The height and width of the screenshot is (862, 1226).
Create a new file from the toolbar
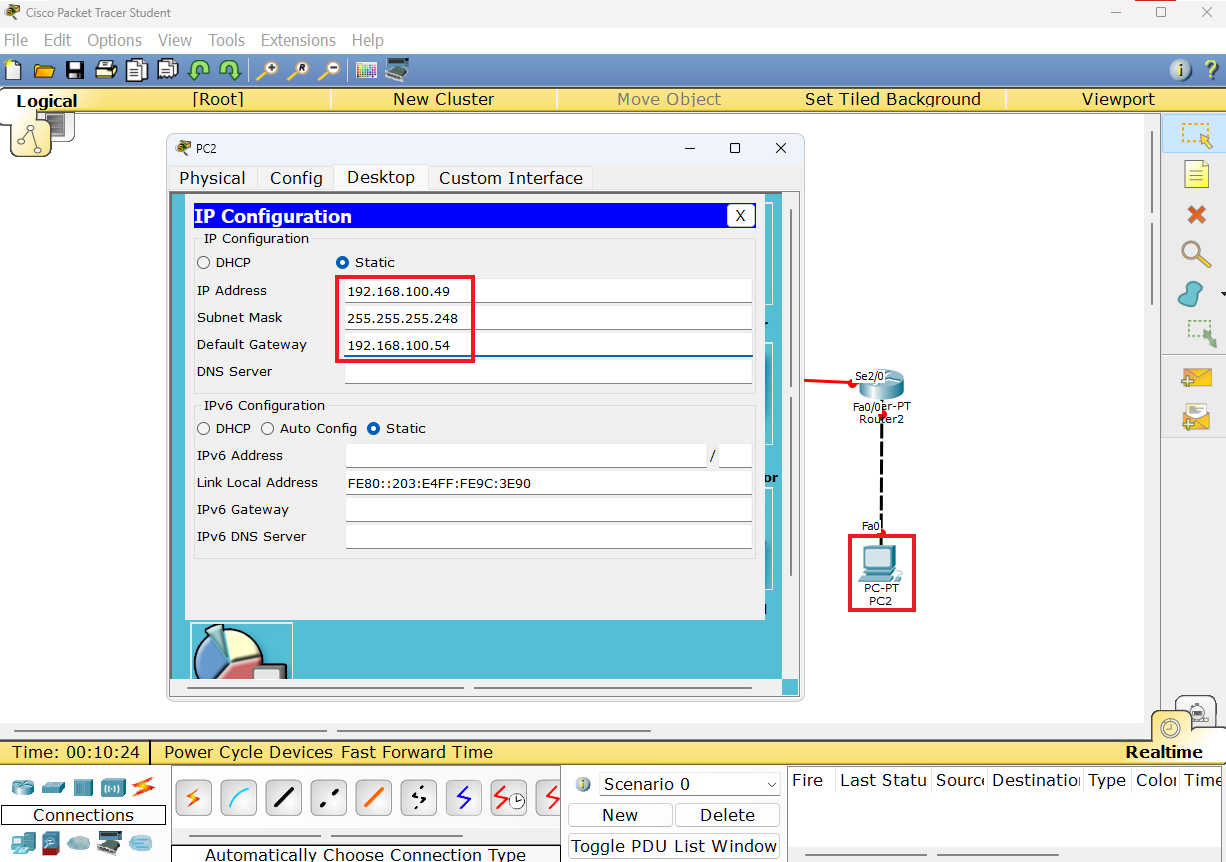(x=13, y=70)
